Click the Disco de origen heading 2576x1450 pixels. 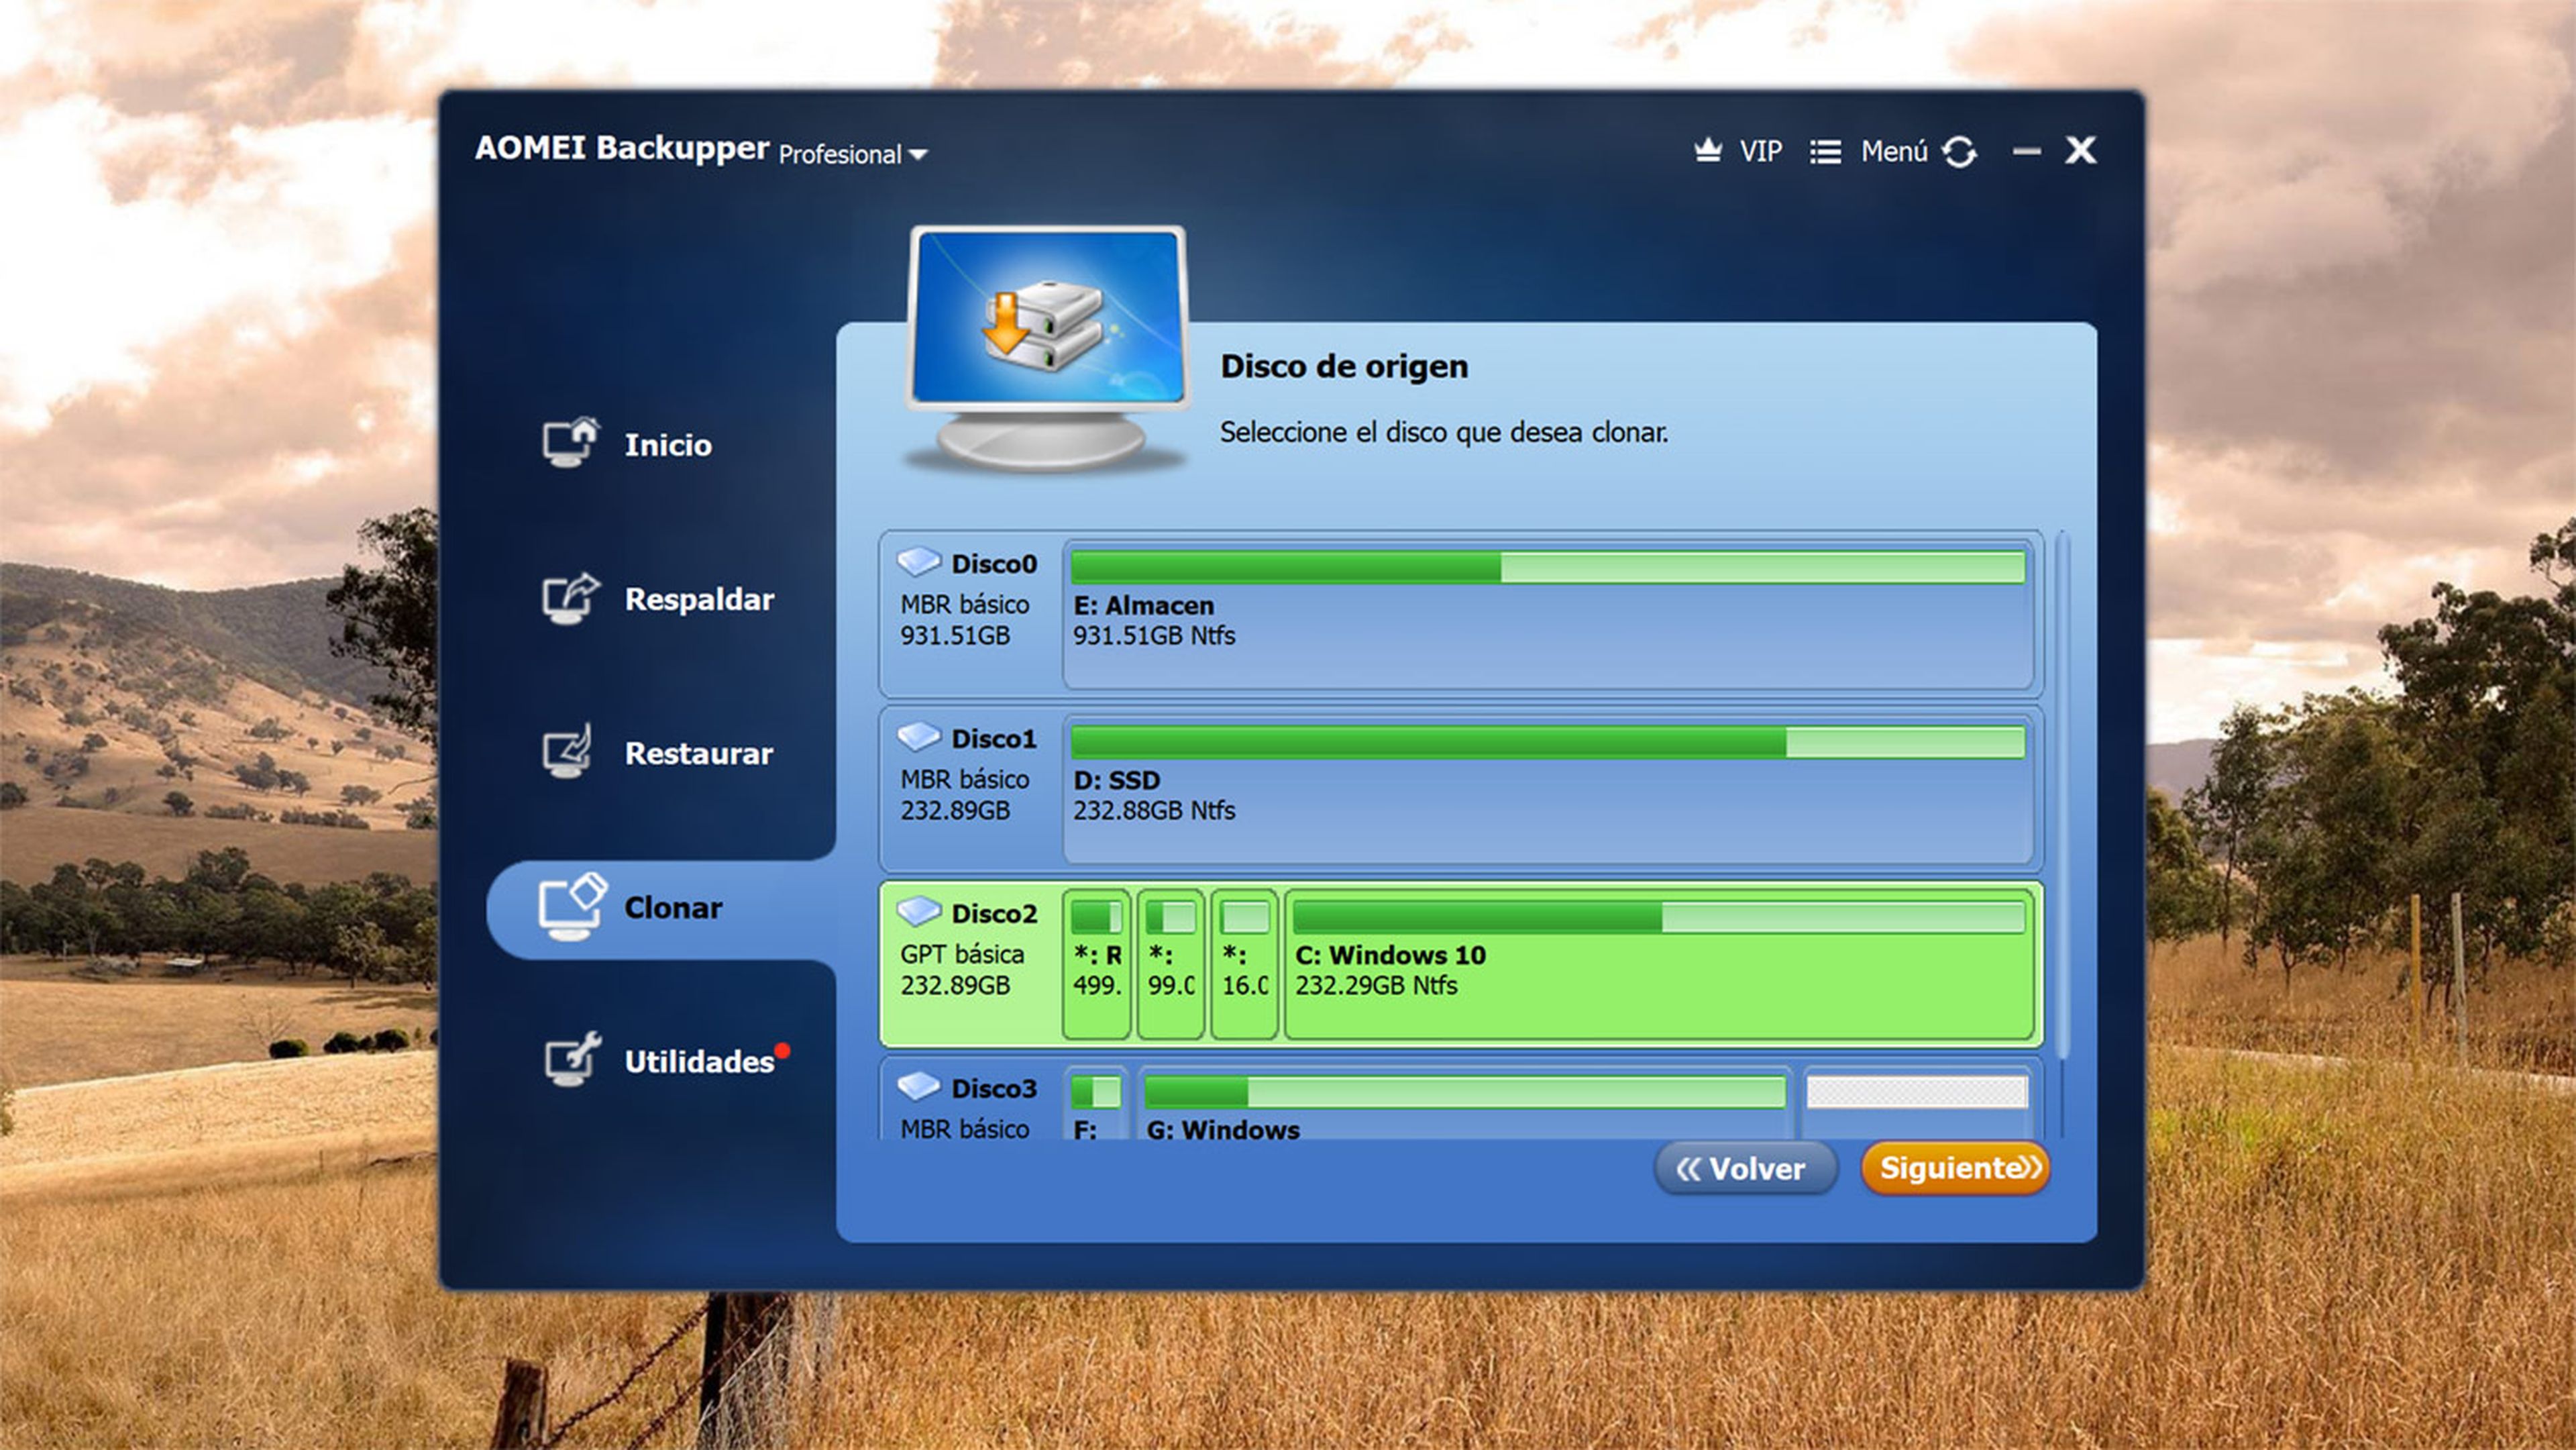(x=1344, y=366)
